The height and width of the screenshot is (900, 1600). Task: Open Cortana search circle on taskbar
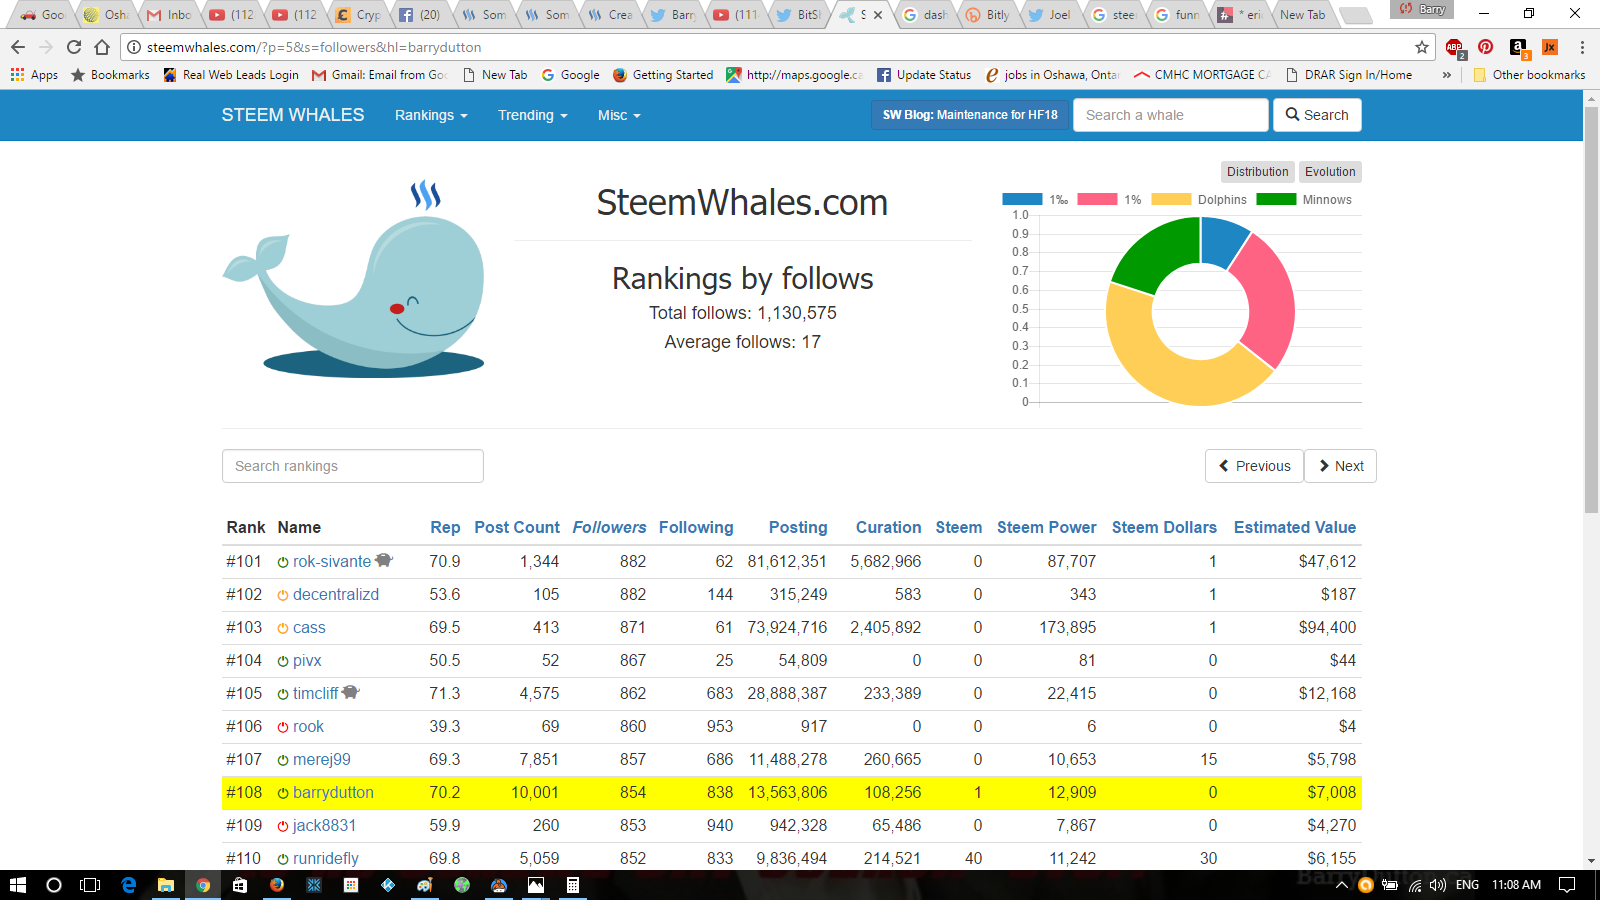tap(54, 885)
